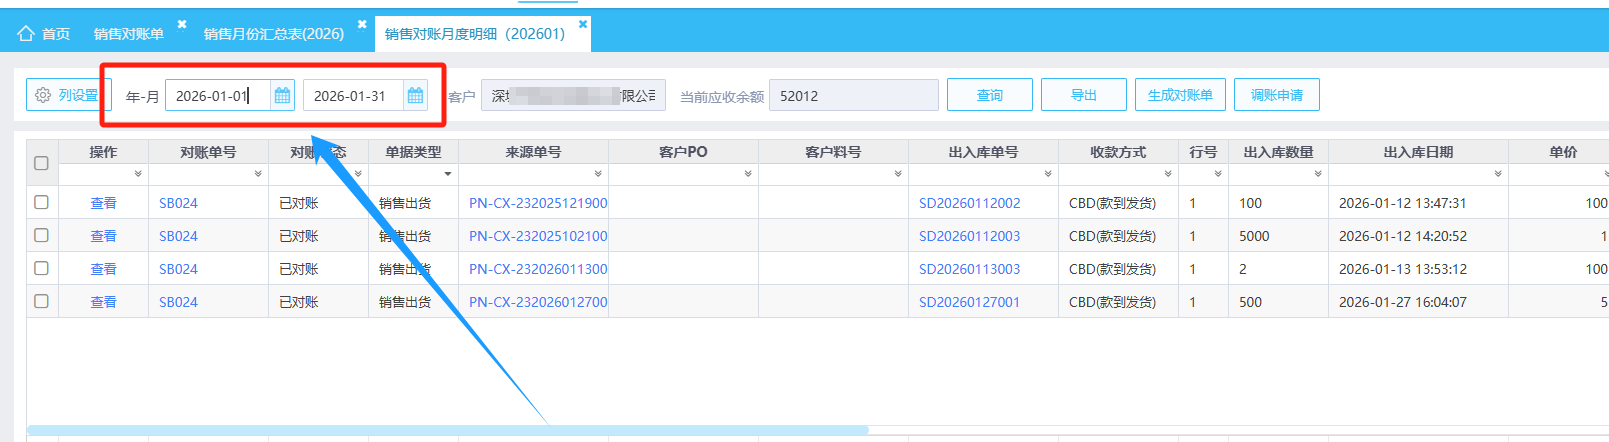
Task: Sort by the 出入库日期 column header
Action: [x=1418, y=152]
